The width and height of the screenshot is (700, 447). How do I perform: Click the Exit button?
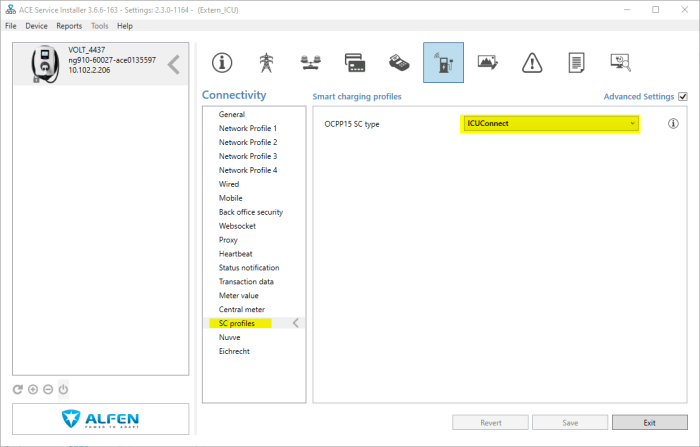tap(649, 422)
